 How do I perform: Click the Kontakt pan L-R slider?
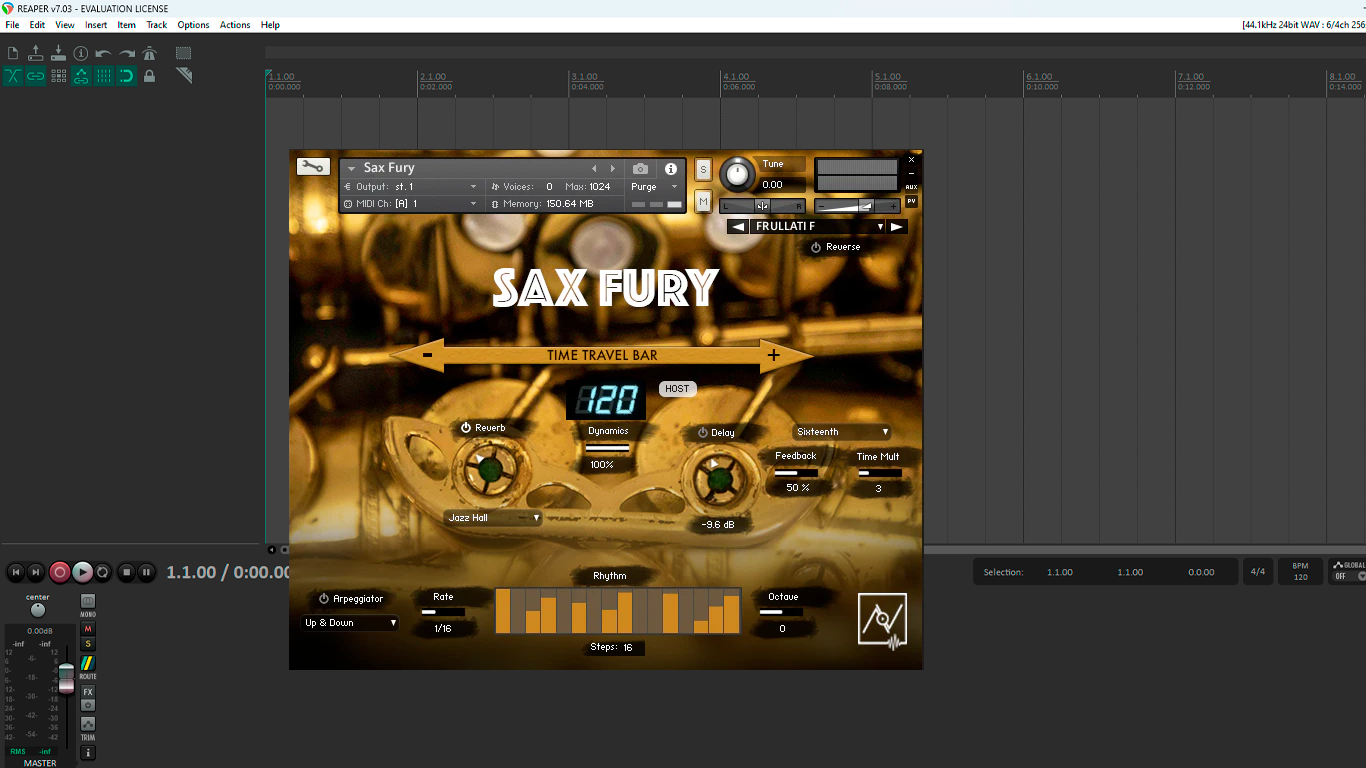click(762, 206)
